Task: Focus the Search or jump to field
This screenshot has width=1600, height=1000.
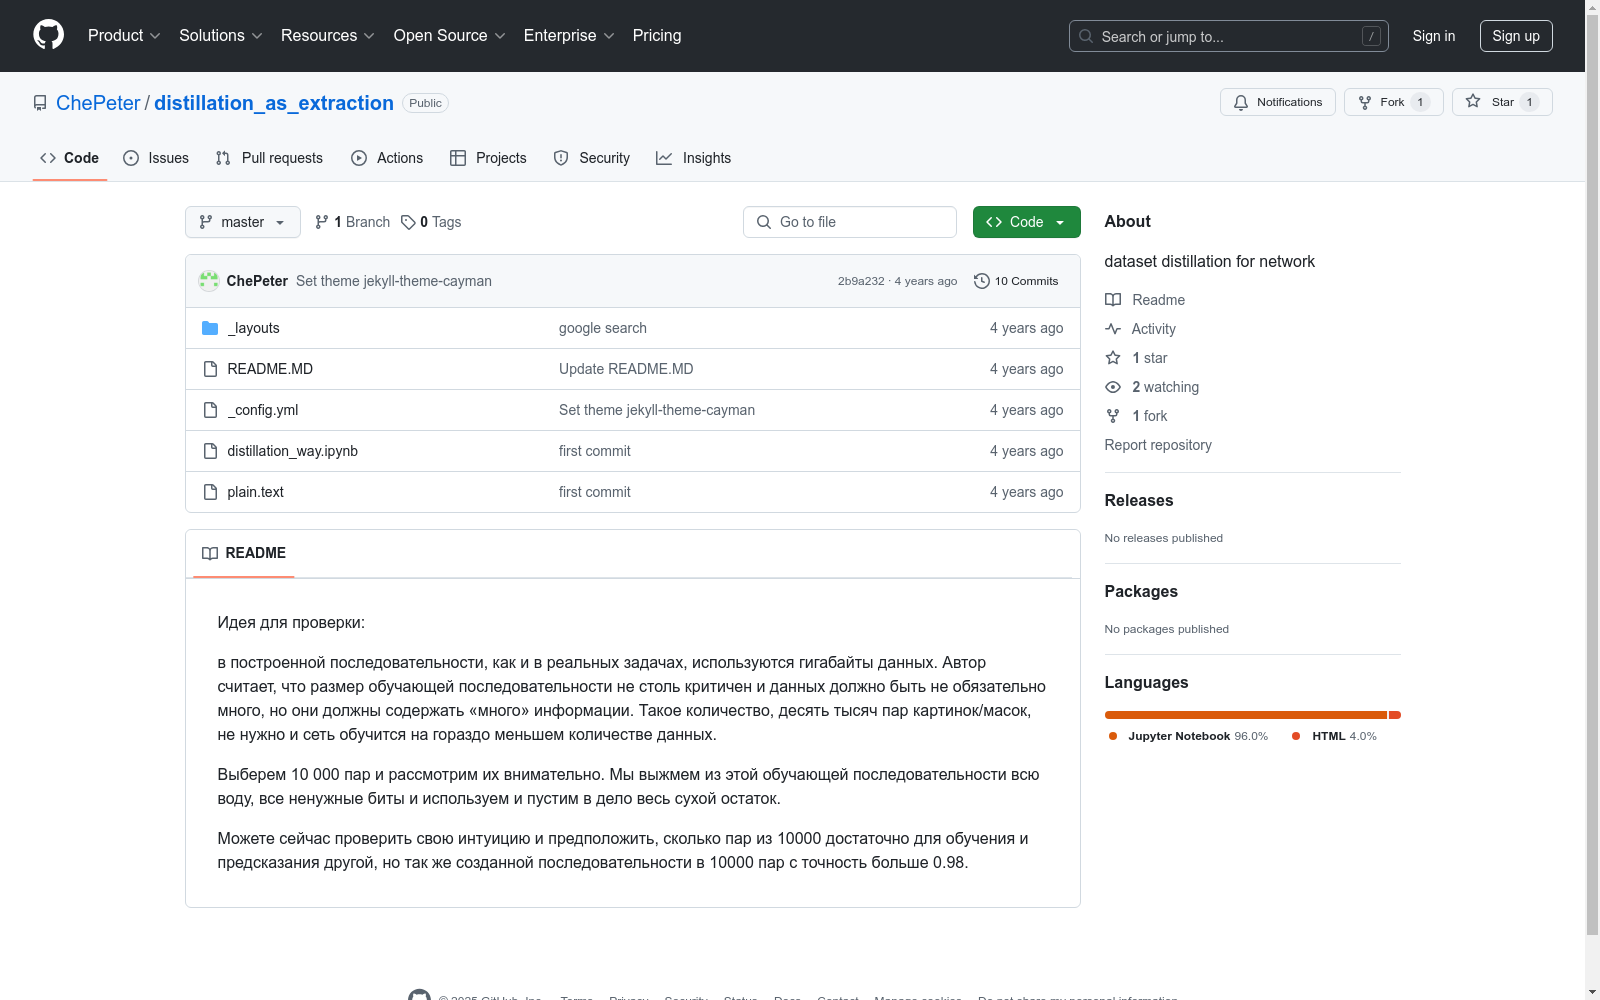Action: point(1229,36)
